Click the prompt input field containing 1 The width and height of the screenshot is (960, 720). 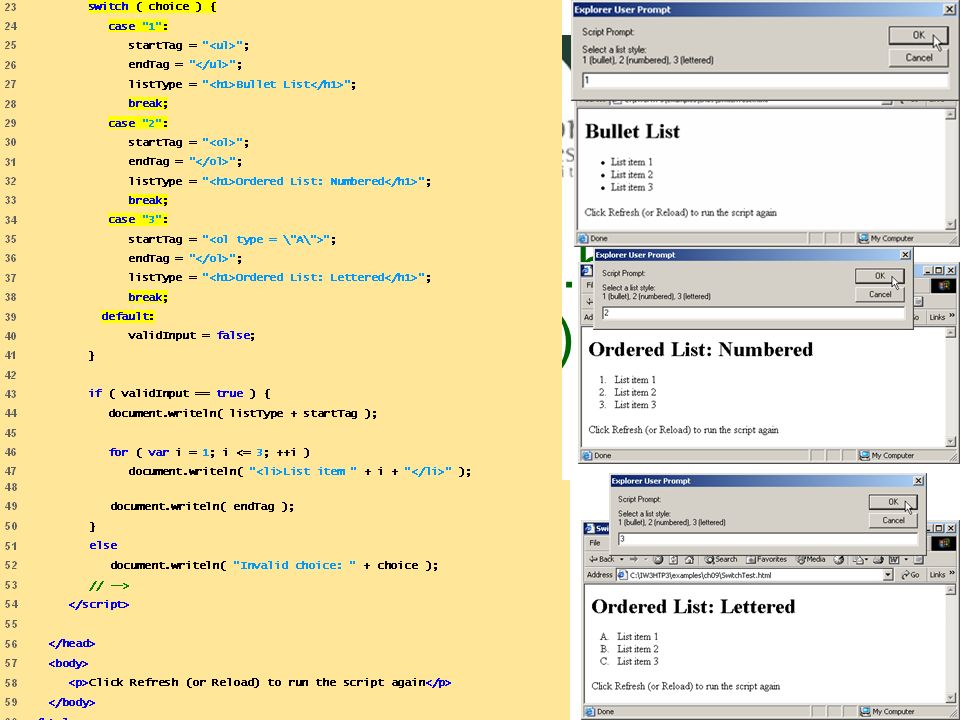pyautogui.click(x=765, y=80)
